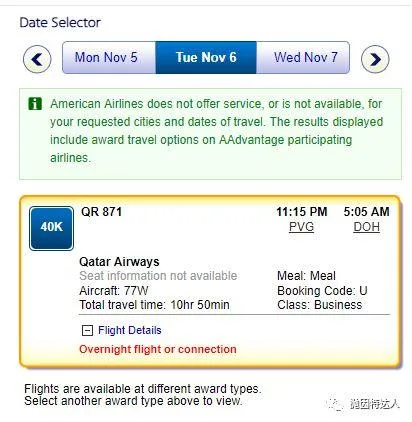
Task: Choose the 40K miles award button
Action: tap(51, 228)
